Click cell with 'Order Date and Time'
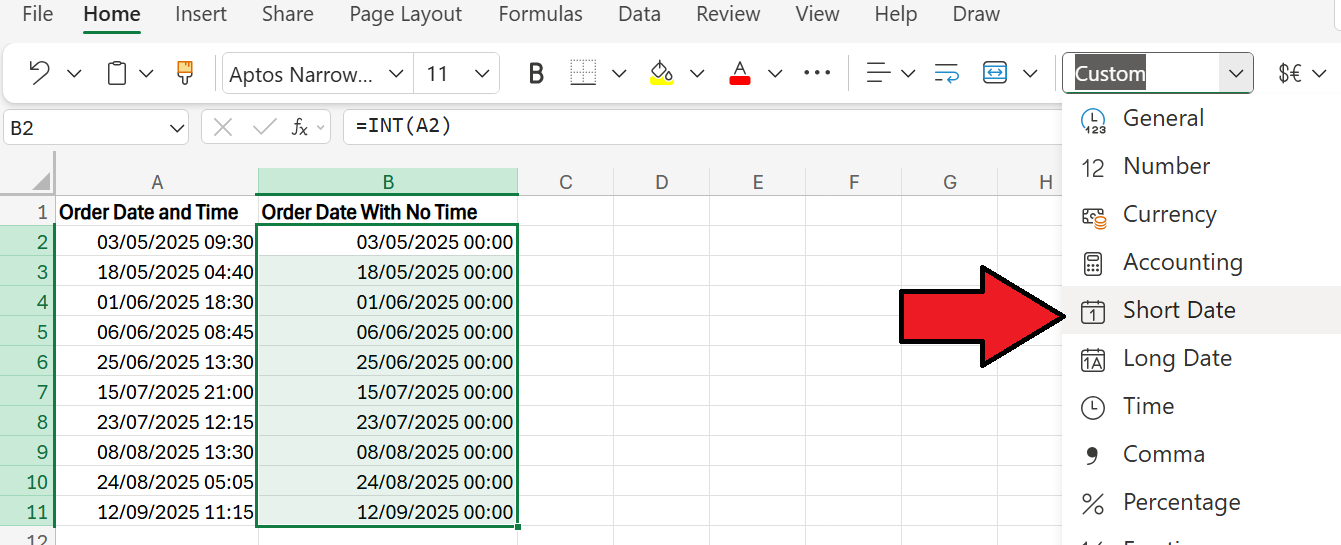This screenshot has width=1341, height=545. pyautogui.click(x=157, y=212)
